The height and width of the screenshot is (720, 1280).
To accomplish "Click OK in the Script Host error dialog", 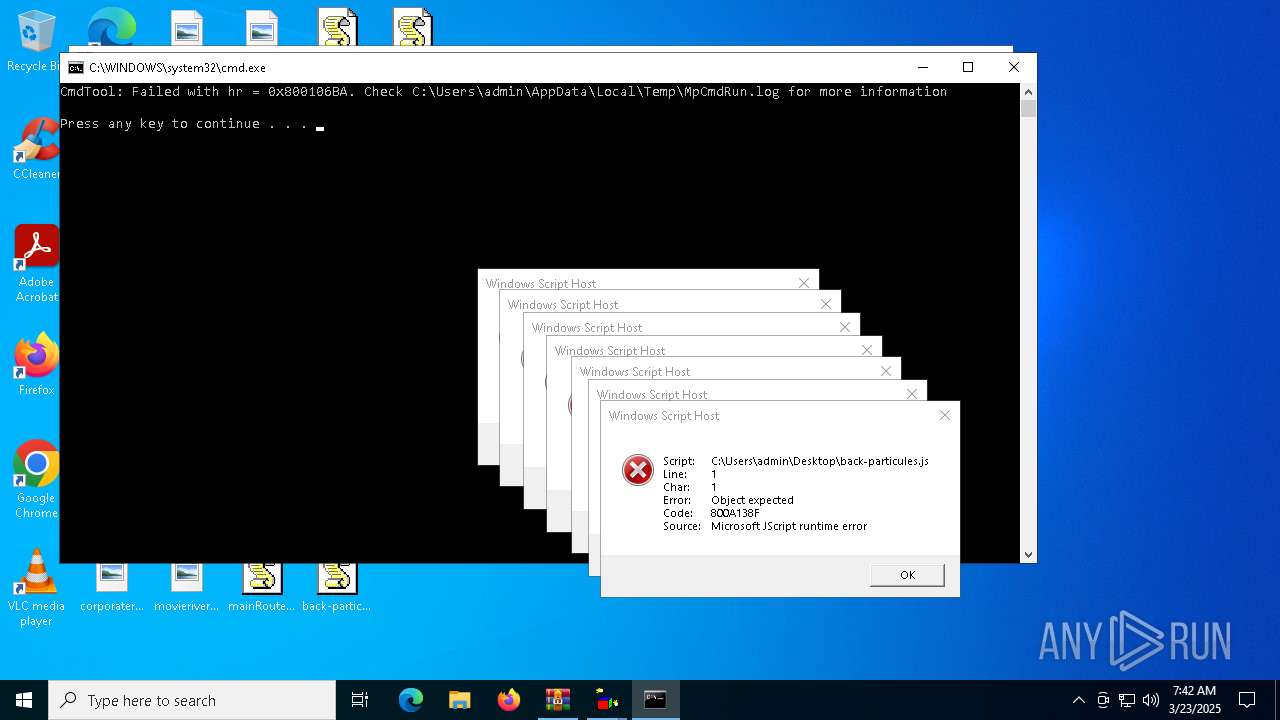I will pyautogui.click(x=907, y=574).
